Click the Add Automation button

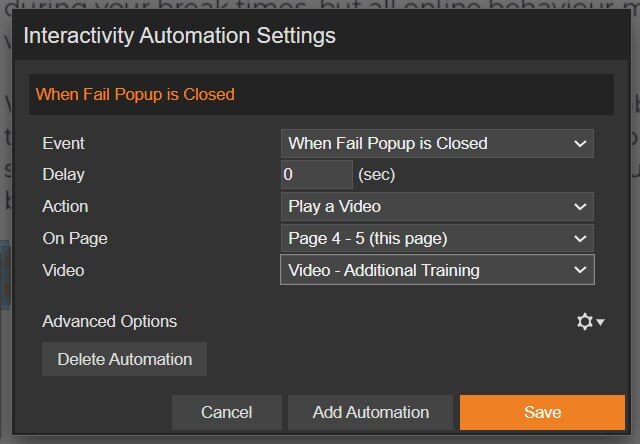coord(370,412)
